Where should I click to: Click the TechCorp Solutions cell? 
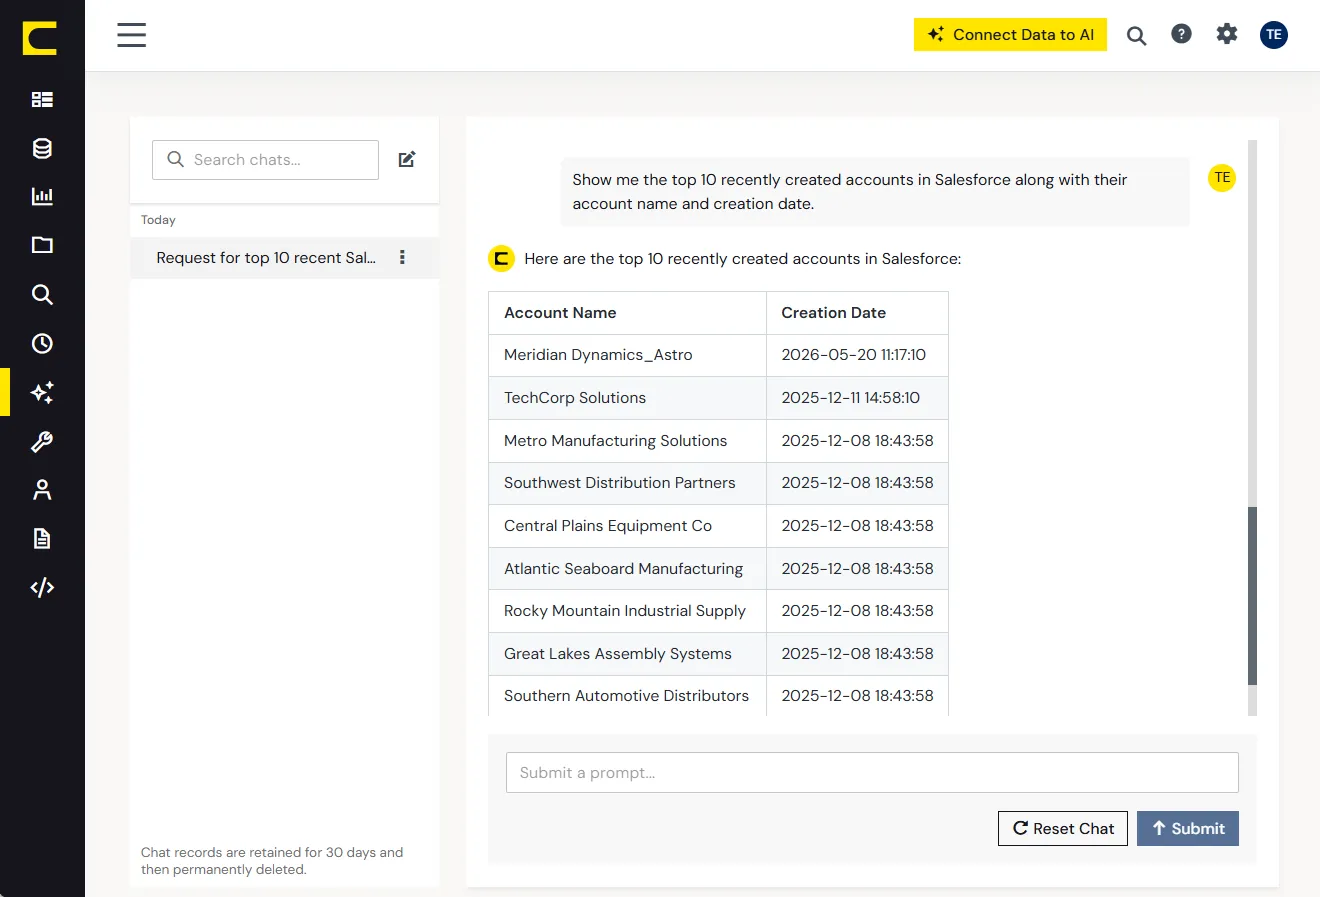(627, 398)
